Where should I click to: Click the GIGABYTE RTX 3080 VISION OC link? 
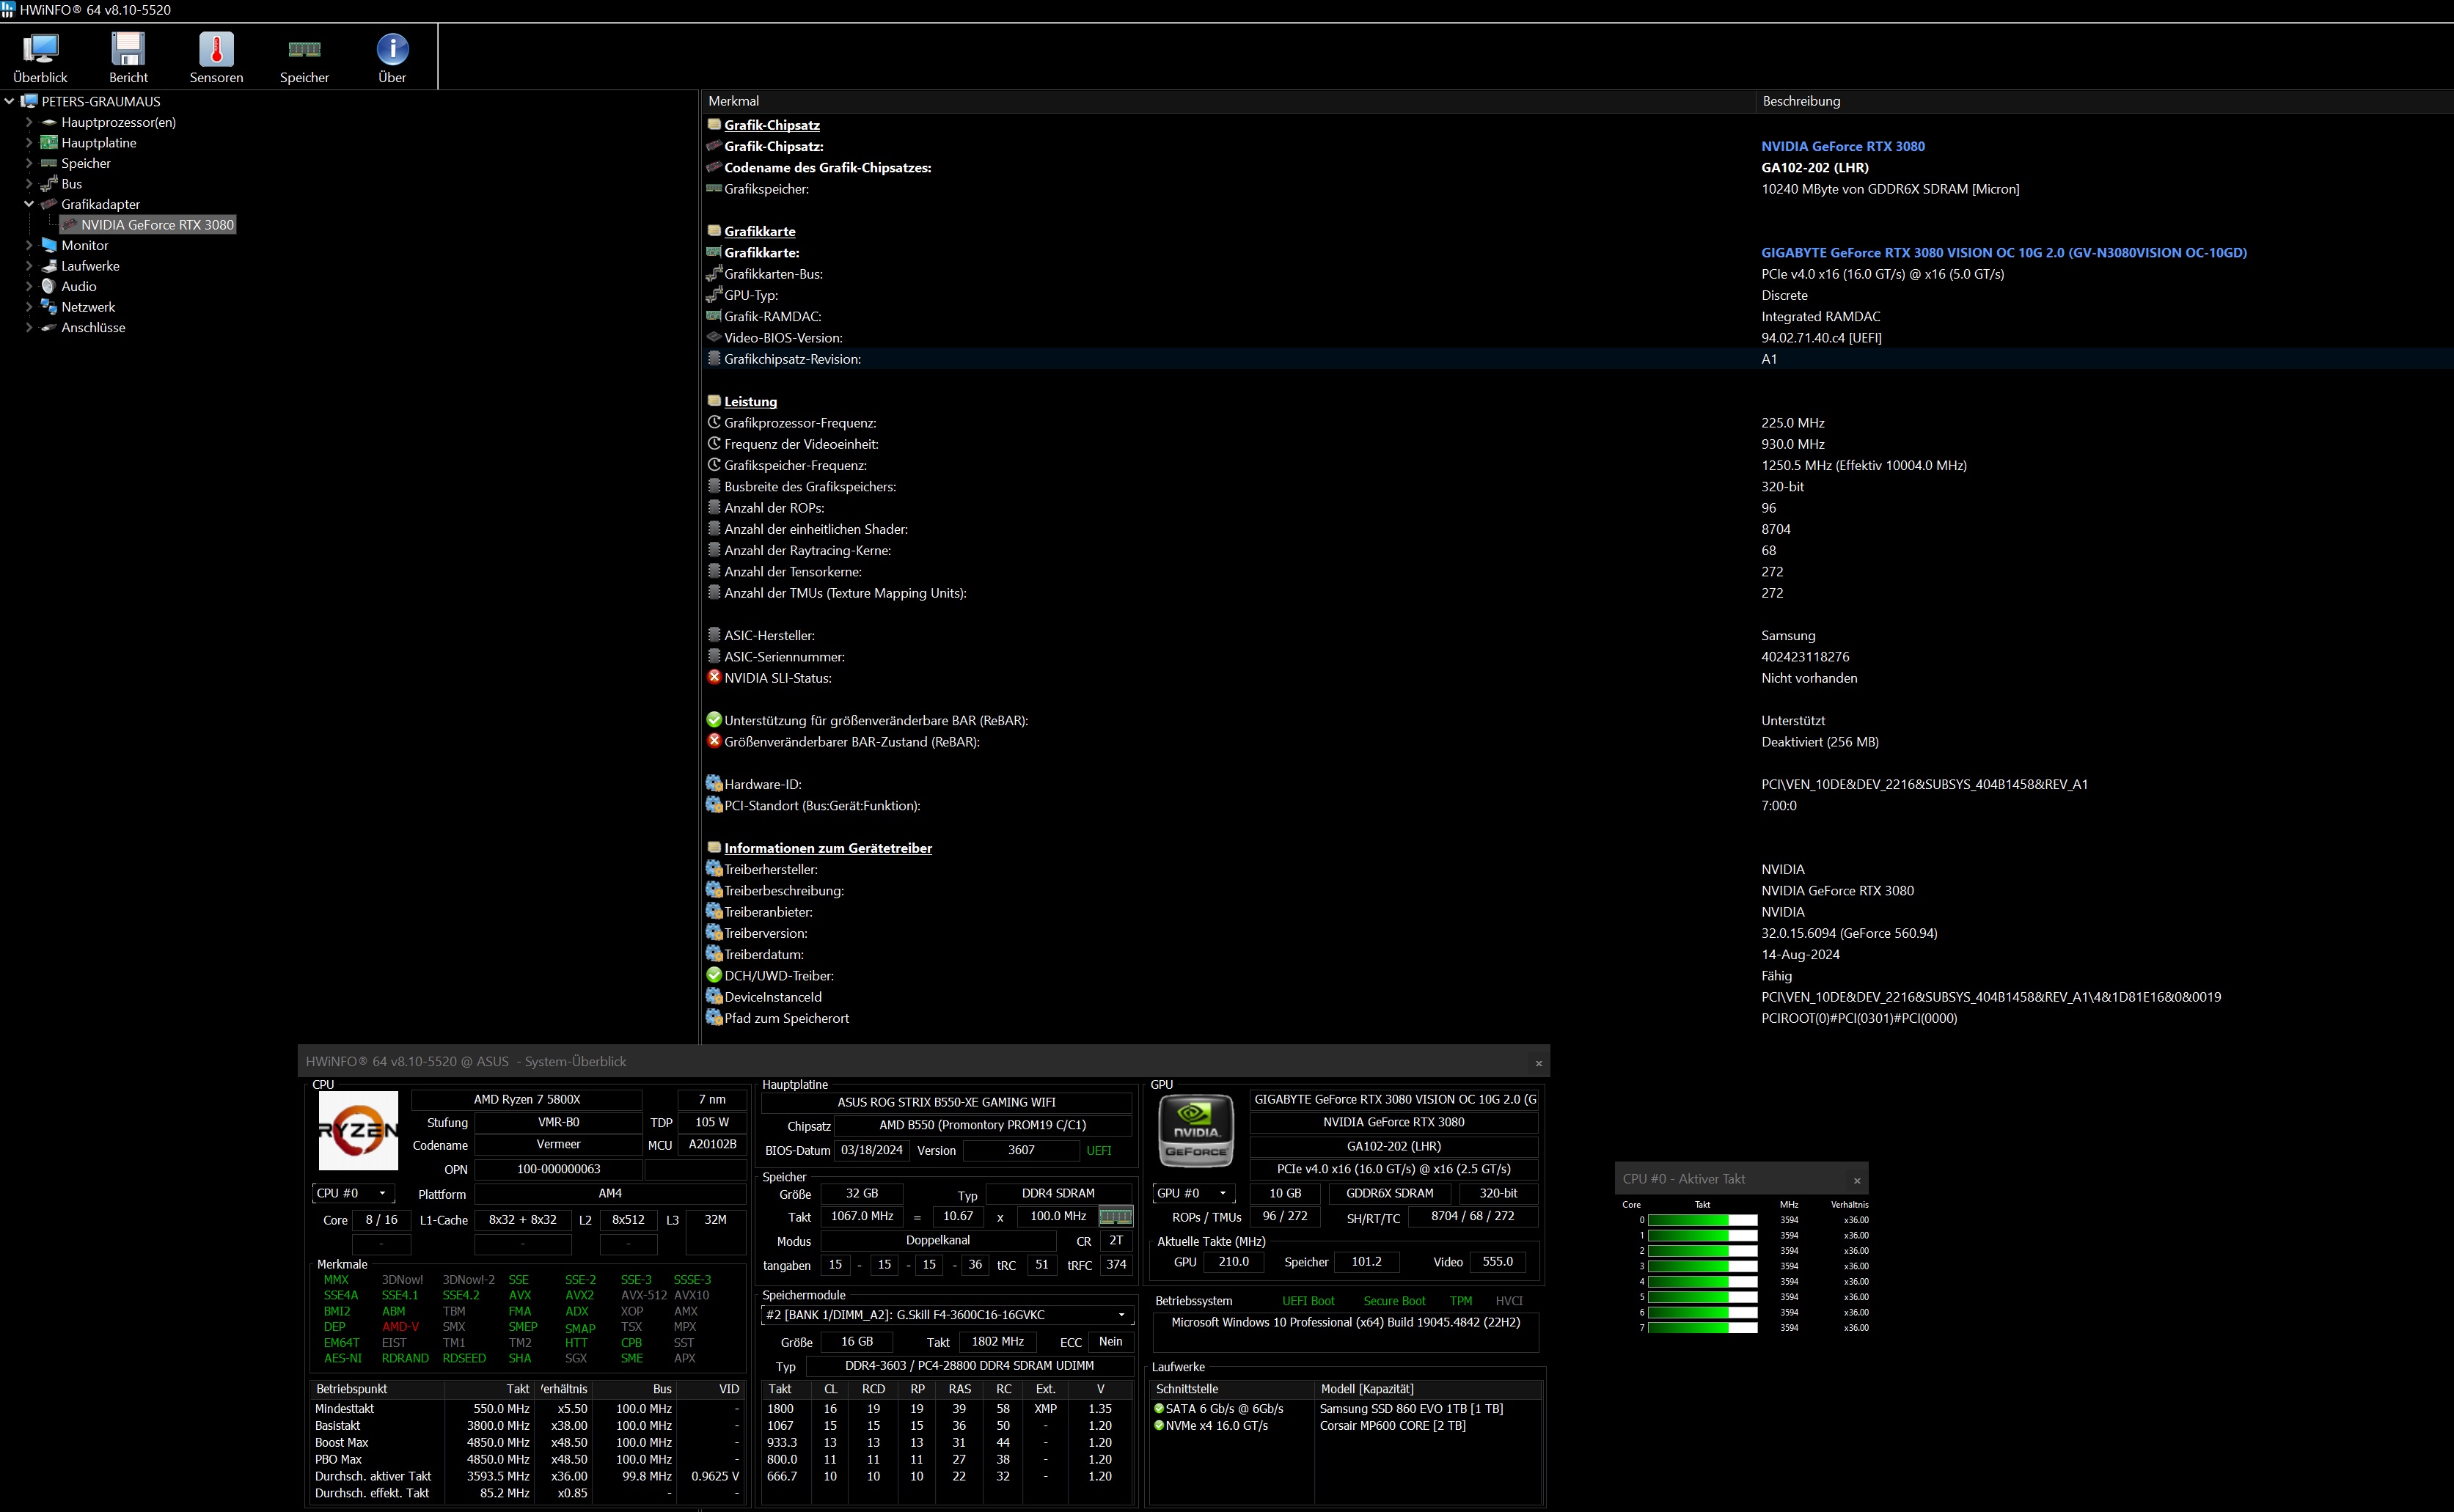(2003, 253)
